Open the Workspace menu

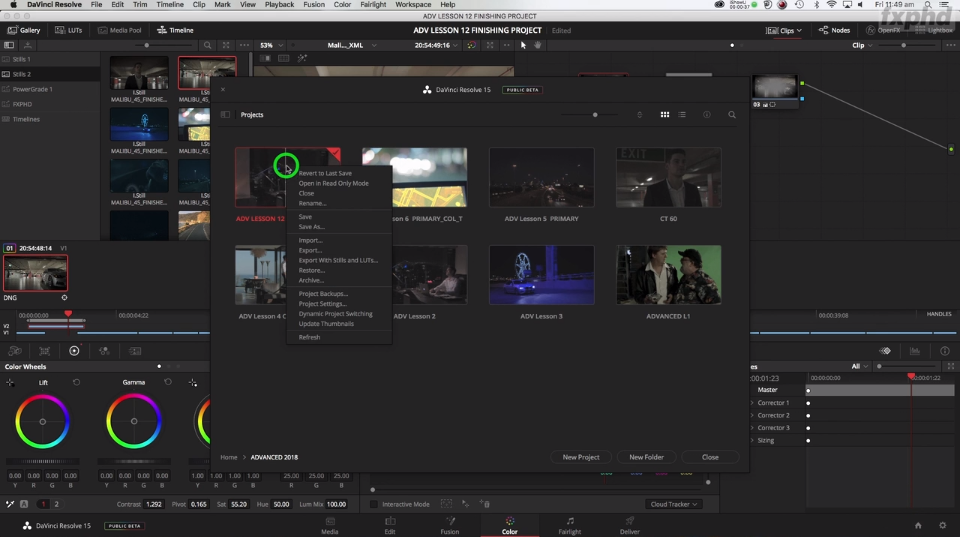(413, 4)
